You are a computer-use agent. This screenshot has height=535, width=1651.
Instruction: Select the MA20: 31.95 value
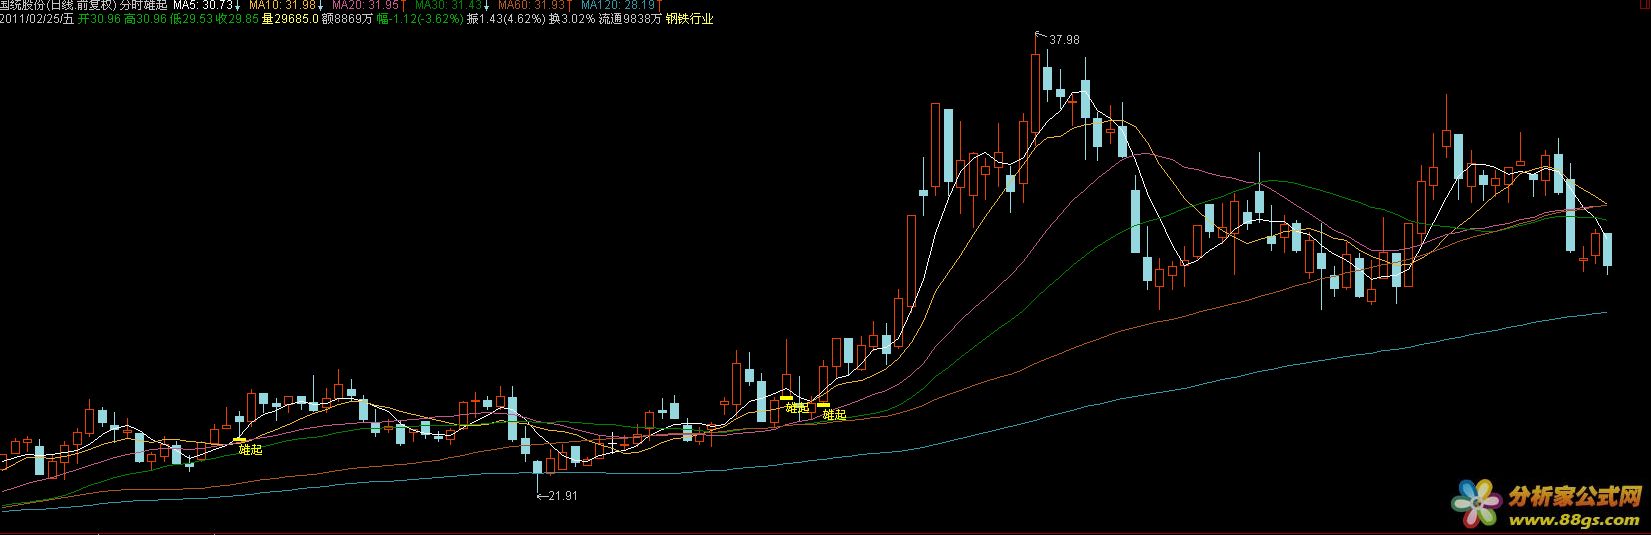coord(365,5)
